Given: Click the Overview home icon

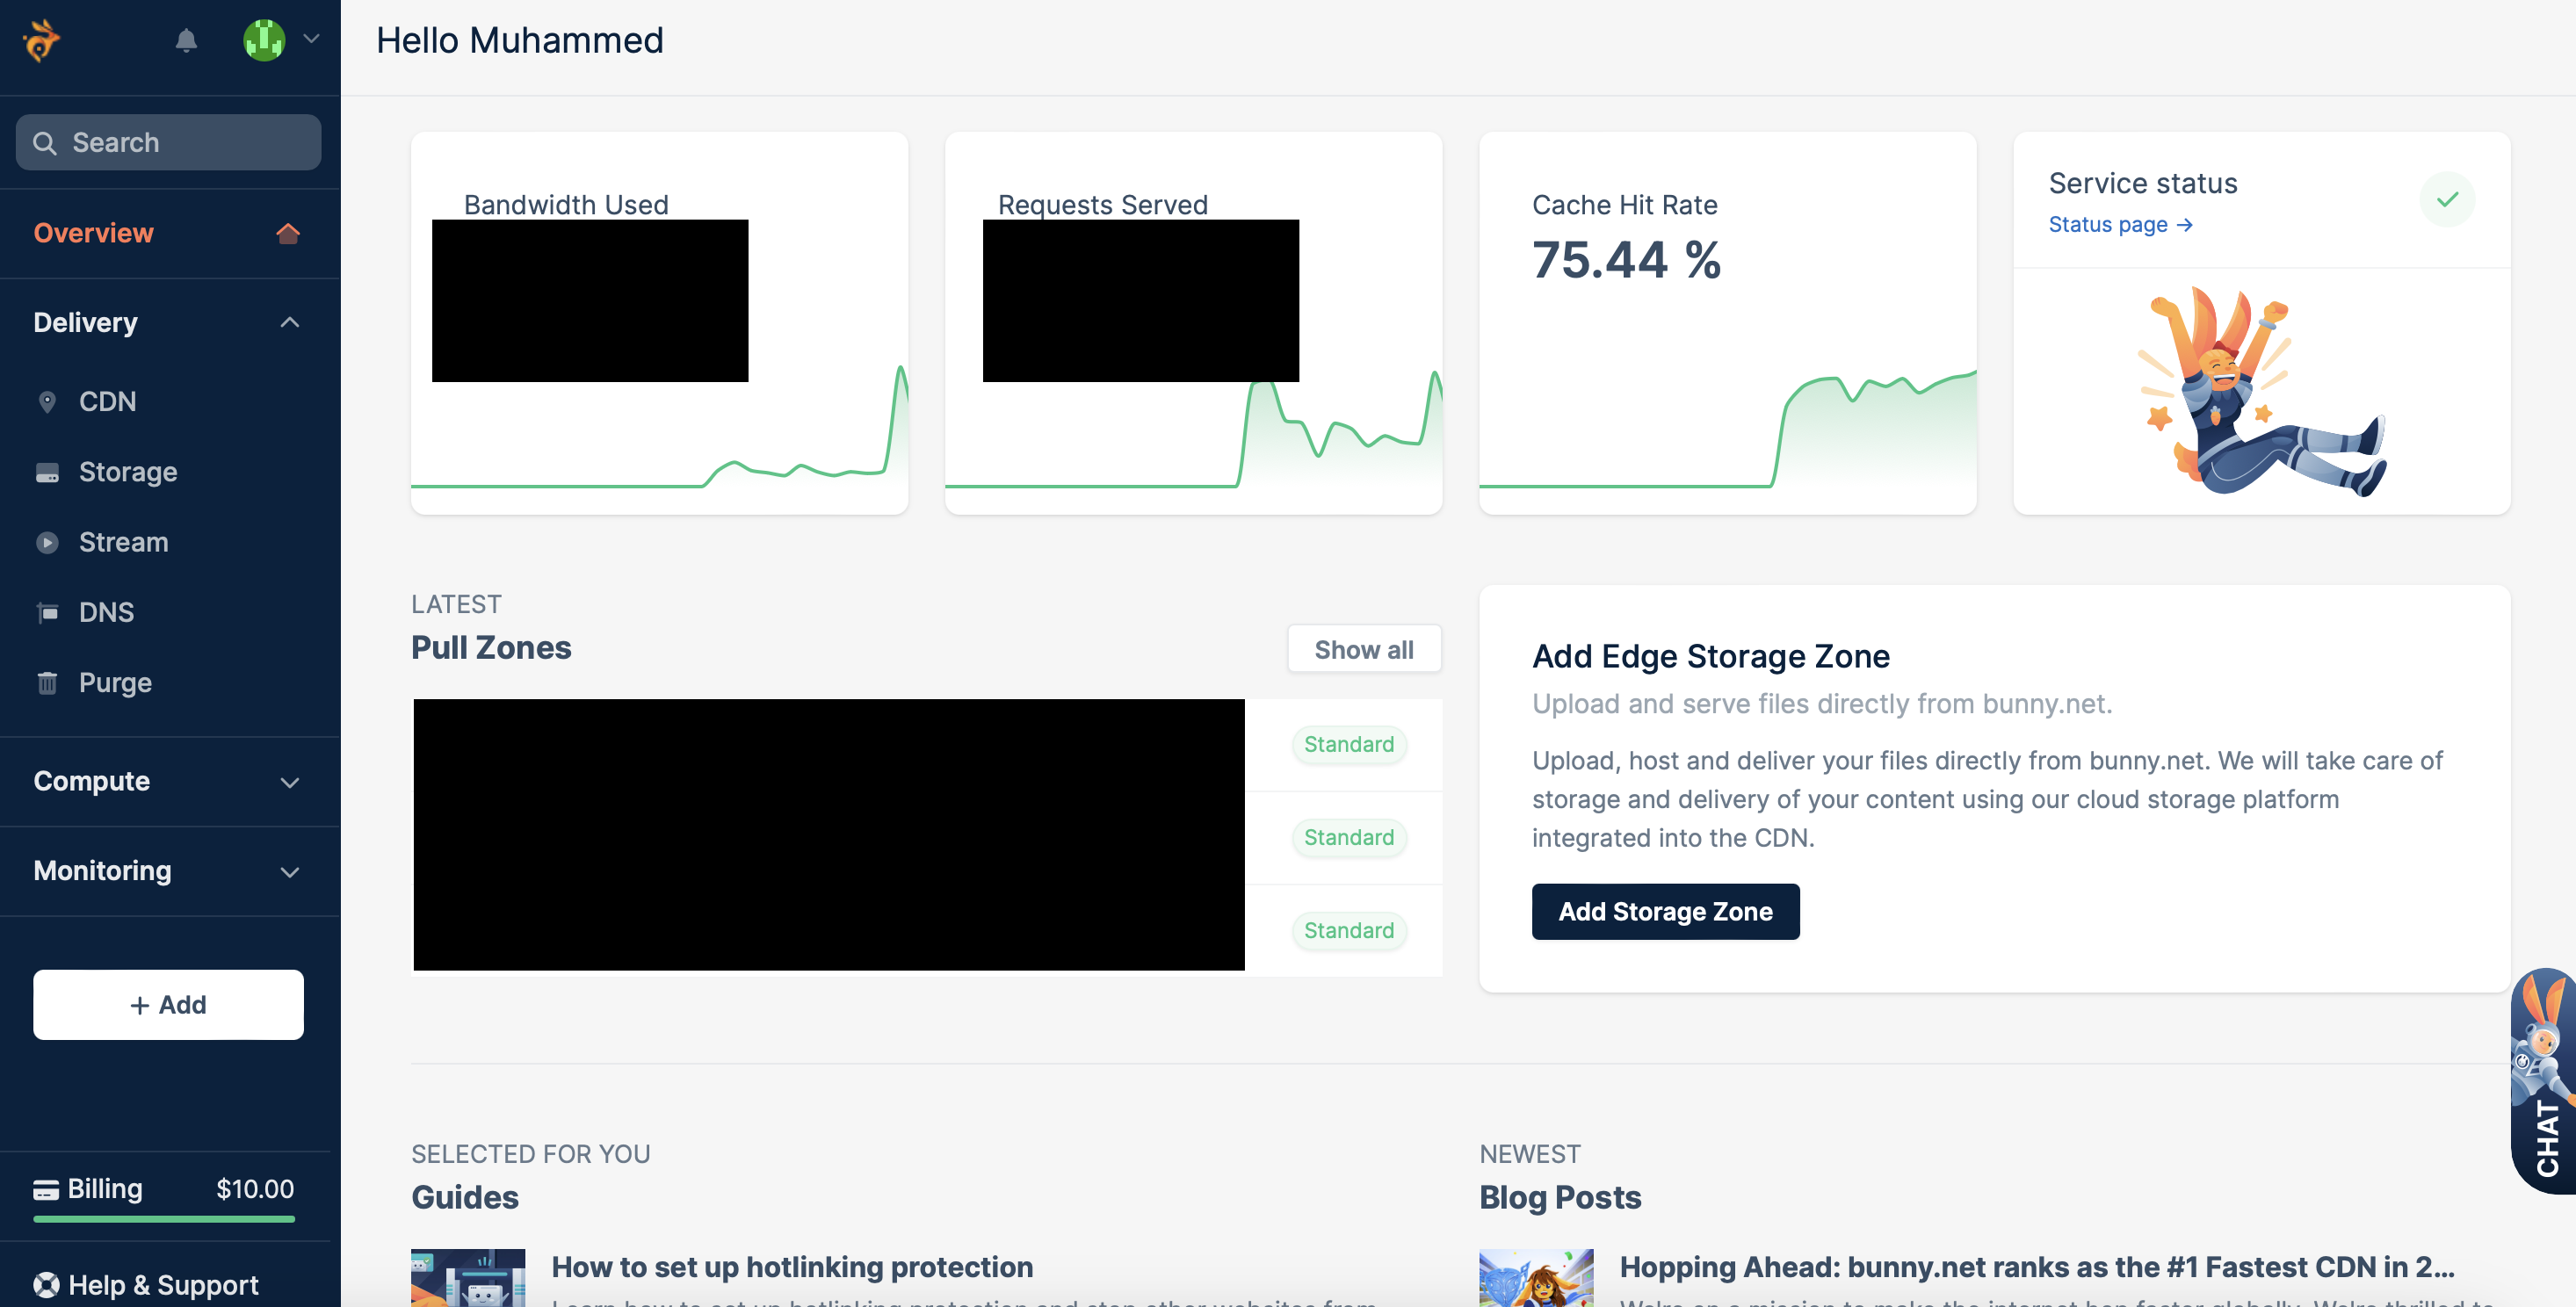Looking at the screenshot, I should click(288, 233).
